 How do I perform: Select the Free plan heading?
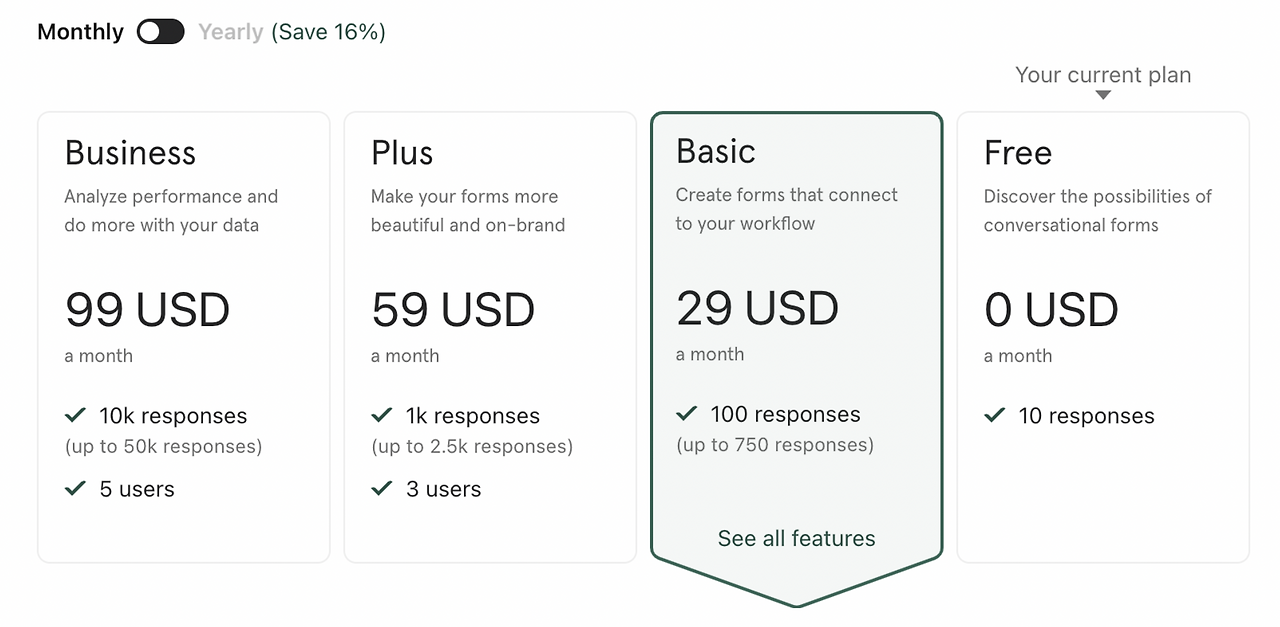(1018, 153)
